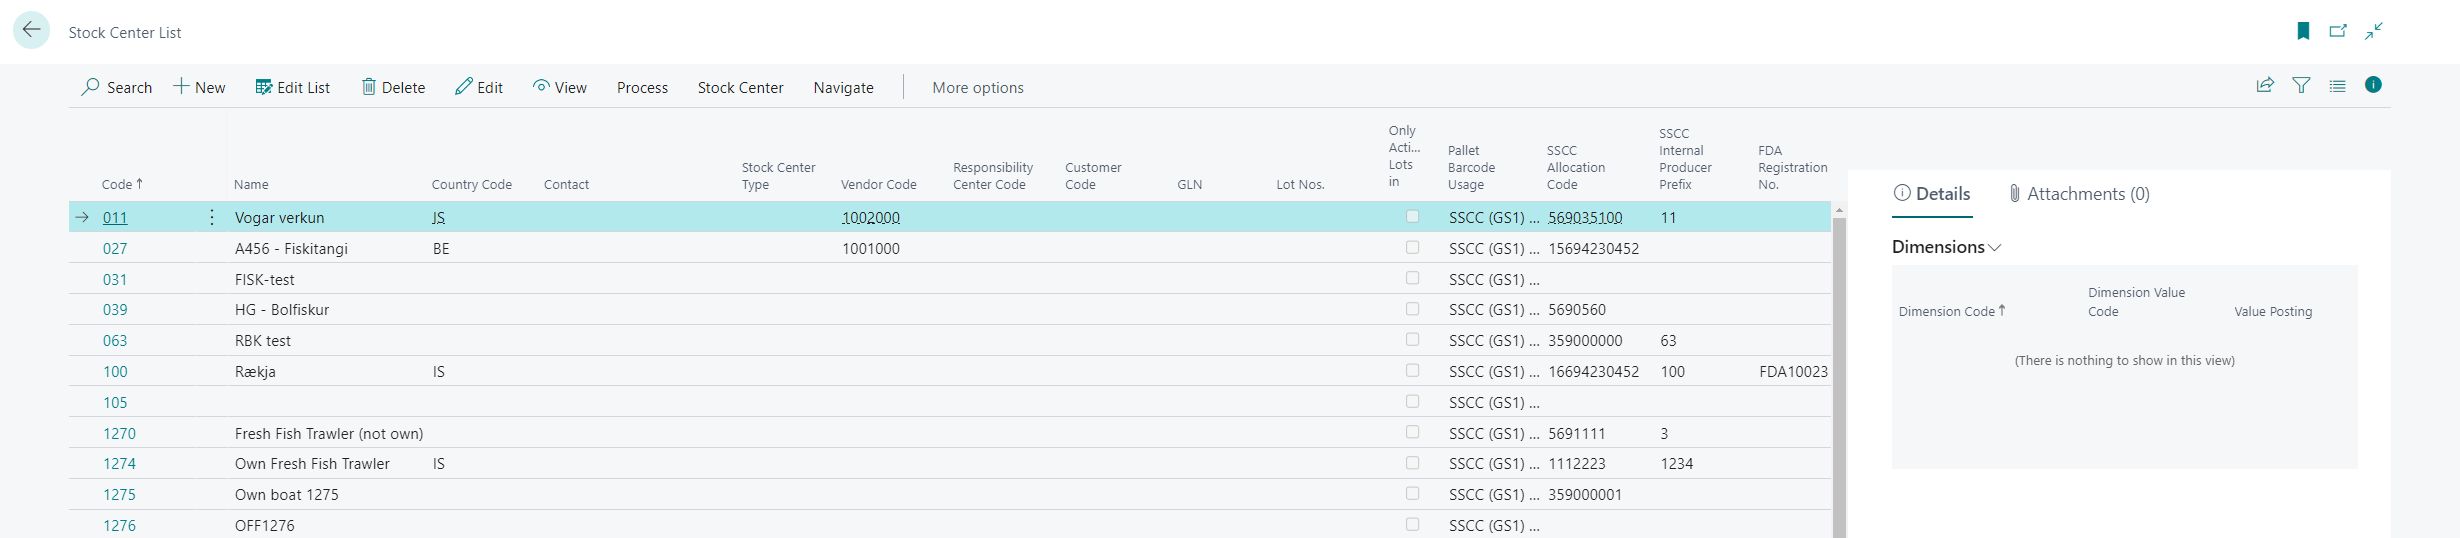Open stock center code 1270 link

[119, 434]
